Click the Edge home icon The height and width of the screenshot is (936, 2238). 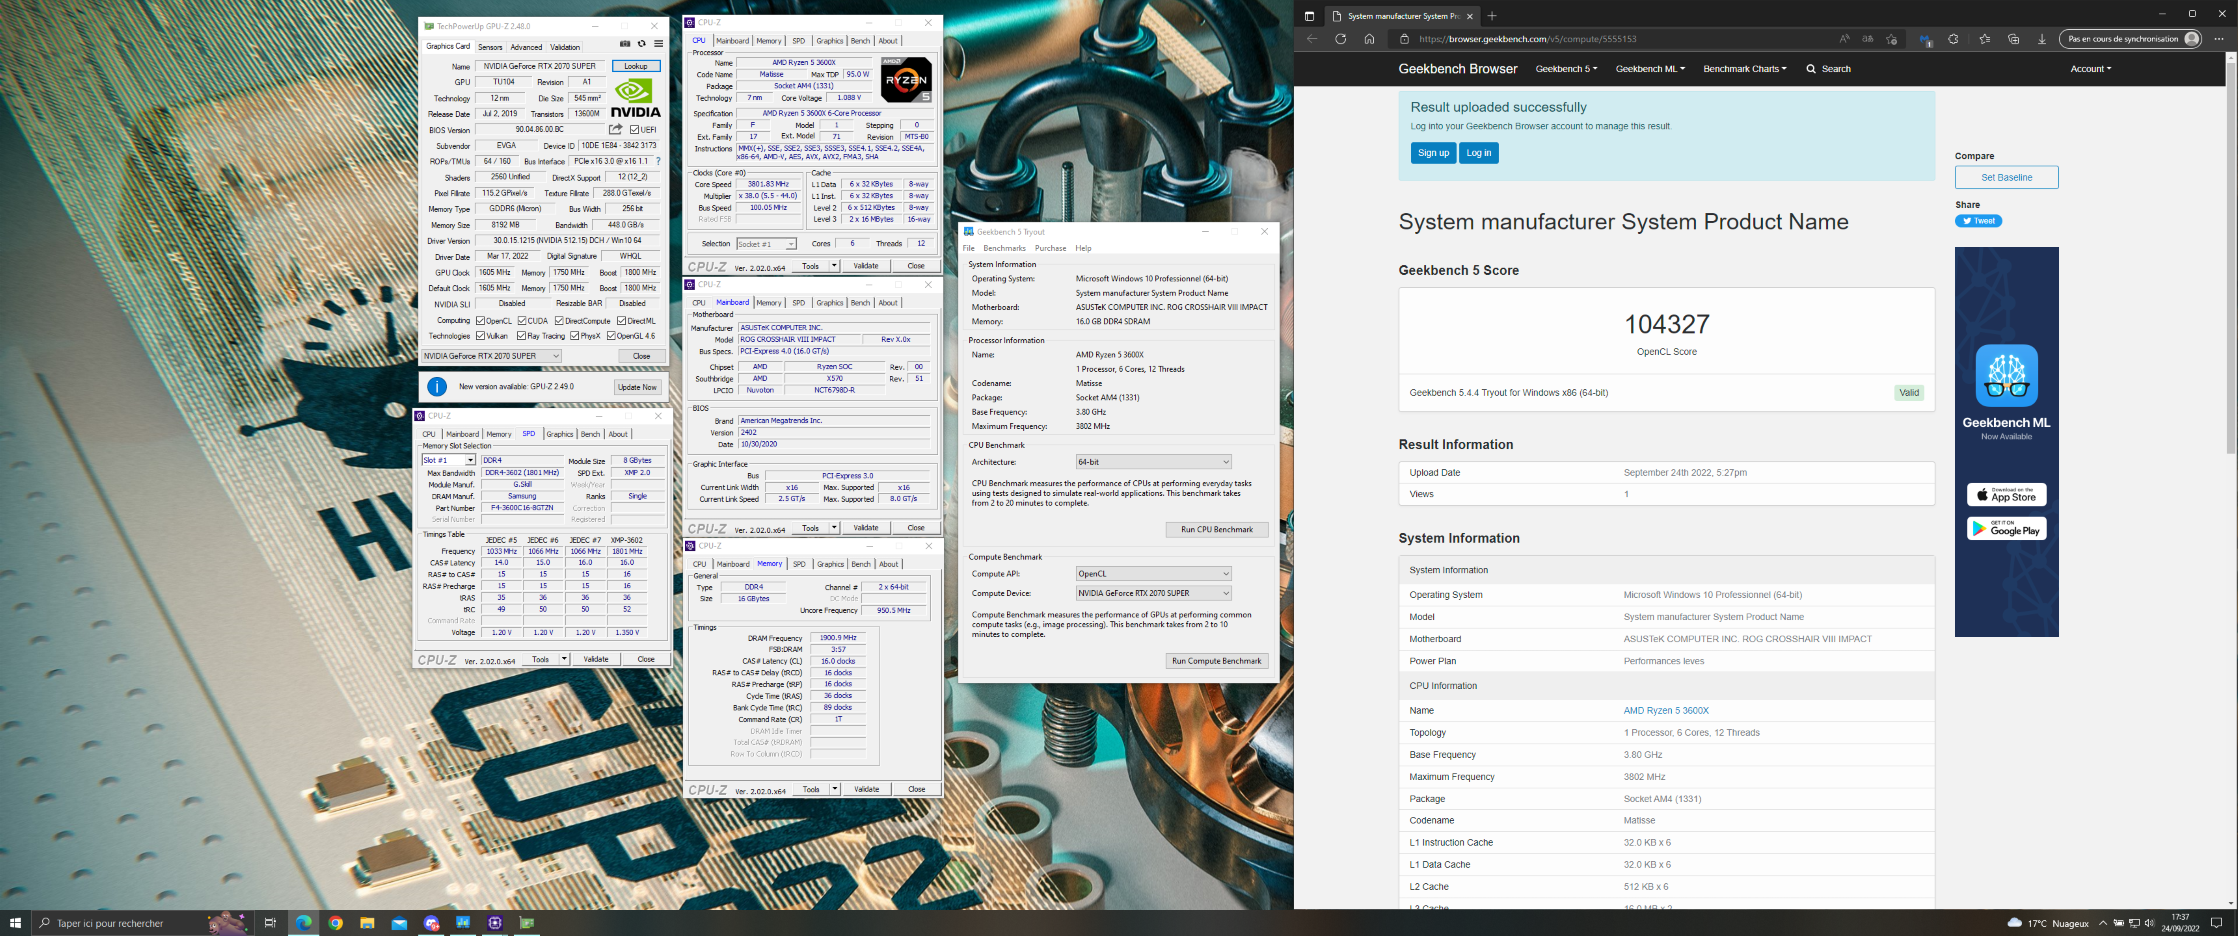[x=1369, y=39]
